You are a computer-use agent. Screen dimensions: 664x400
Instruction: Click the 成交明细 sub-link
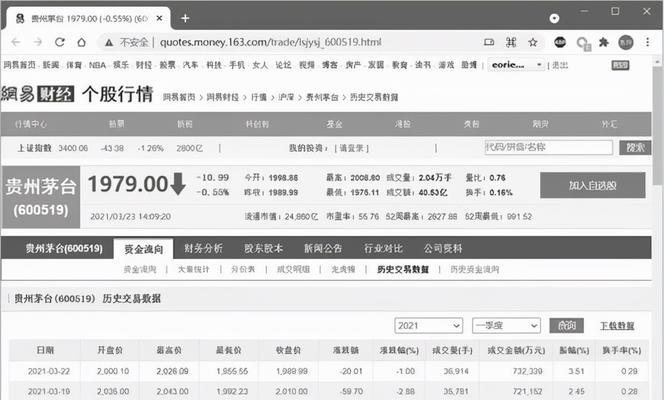(x=293, y=269)
